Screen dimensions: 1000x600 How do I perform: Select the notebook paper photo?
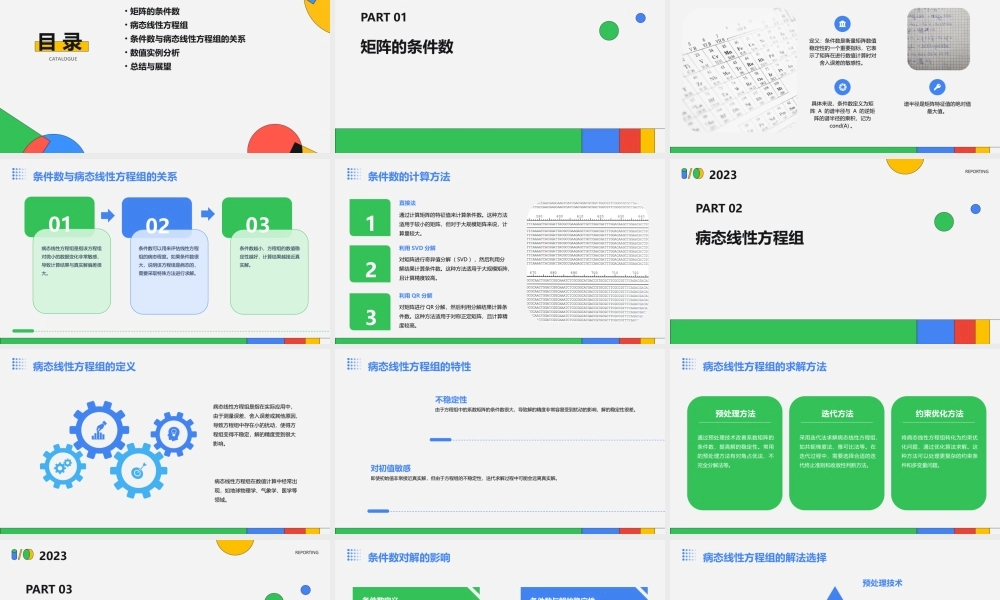pyautogui.click(x=938, y=39)
